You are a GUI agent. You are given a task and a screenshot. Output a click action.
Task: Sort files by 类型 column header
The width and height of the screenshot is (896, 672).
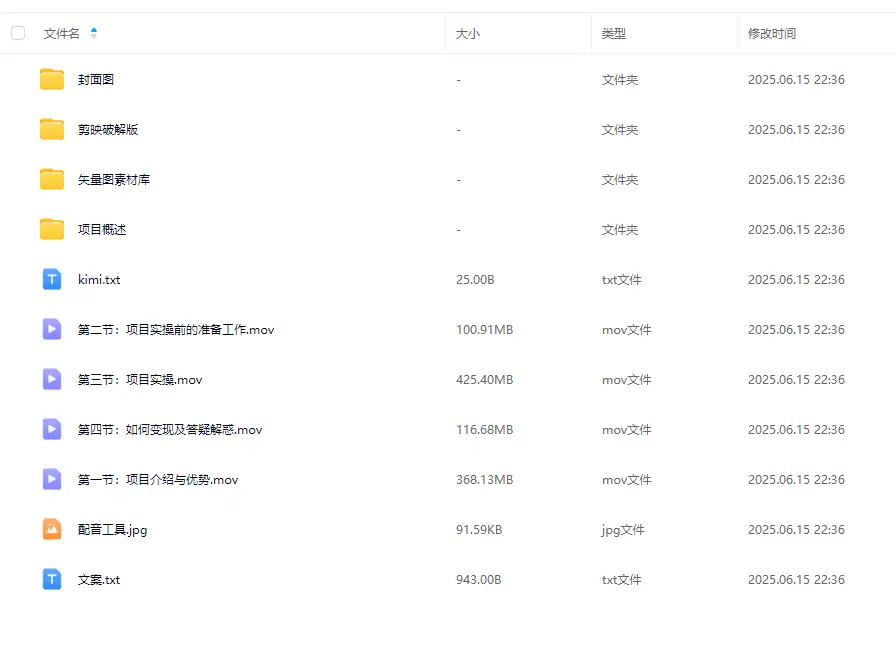tap(614, 33)
